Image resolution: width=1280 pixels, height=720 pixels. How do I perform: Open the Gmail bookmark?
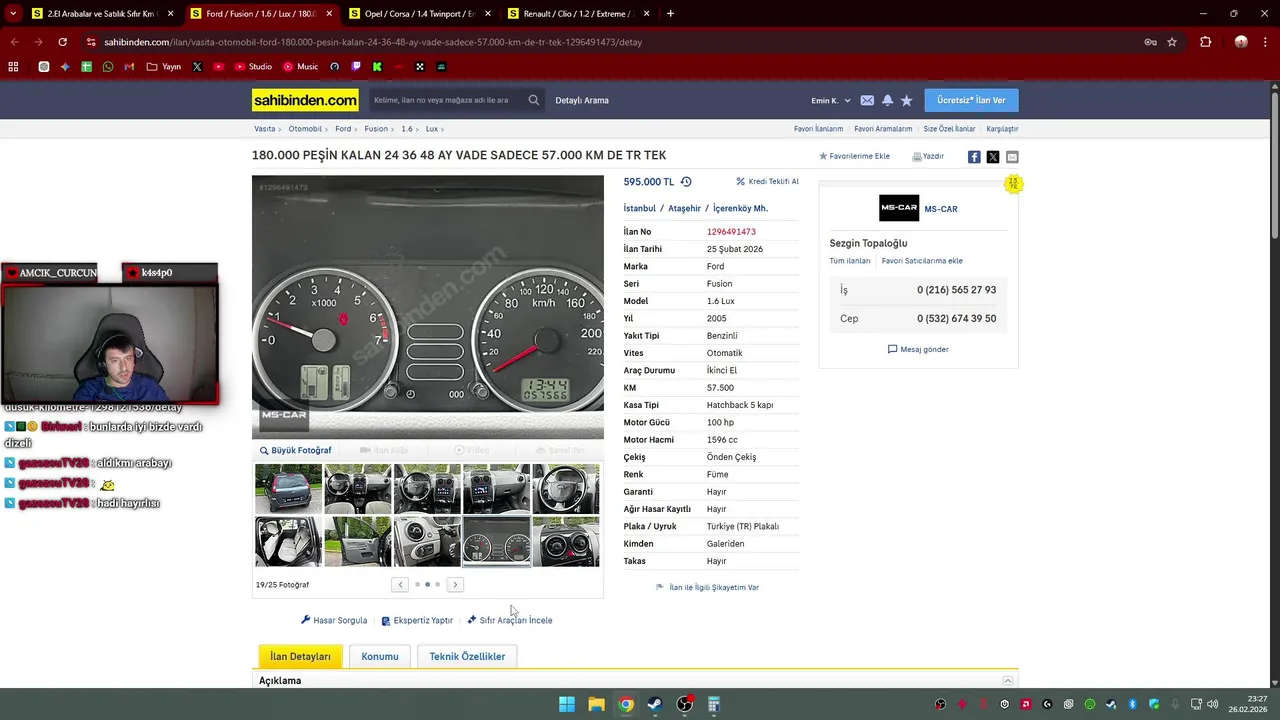[x=129, y=67]
